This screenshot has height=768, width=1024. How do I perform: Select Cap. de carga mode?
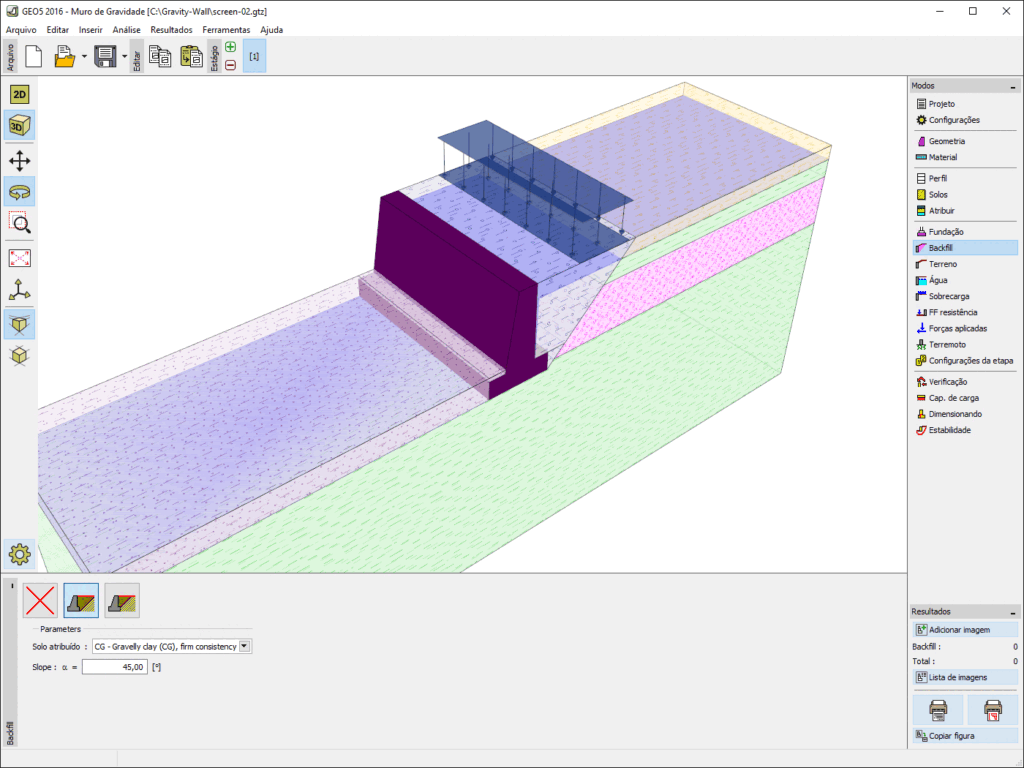[965, 398]
